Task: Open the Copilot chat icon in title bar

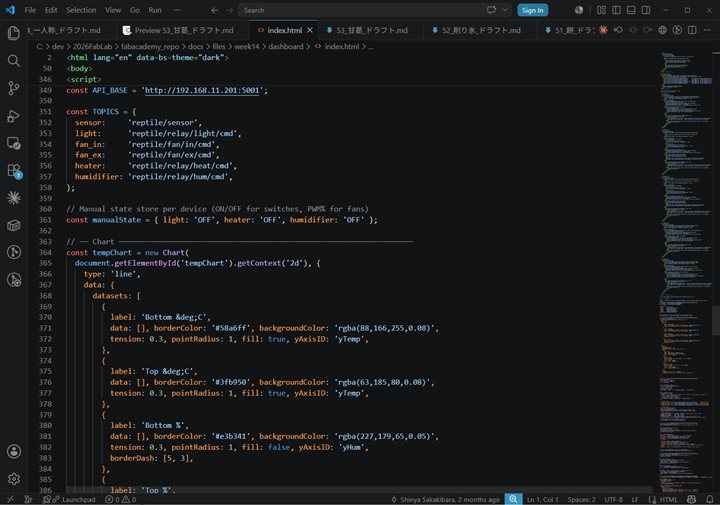Action: [491, 10]
